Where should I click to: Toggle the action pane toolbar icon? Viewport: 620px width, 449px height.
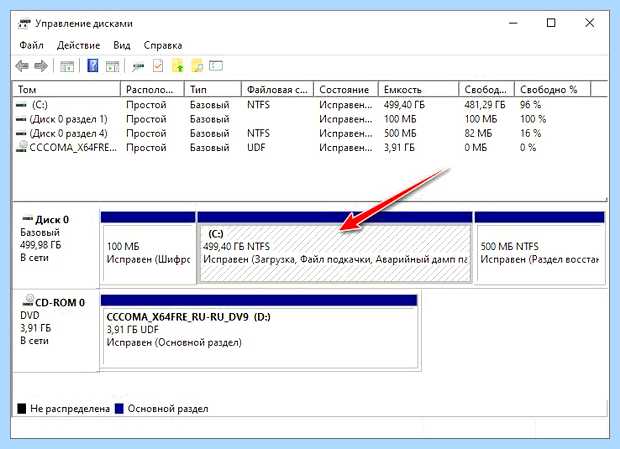coord(113,66)
